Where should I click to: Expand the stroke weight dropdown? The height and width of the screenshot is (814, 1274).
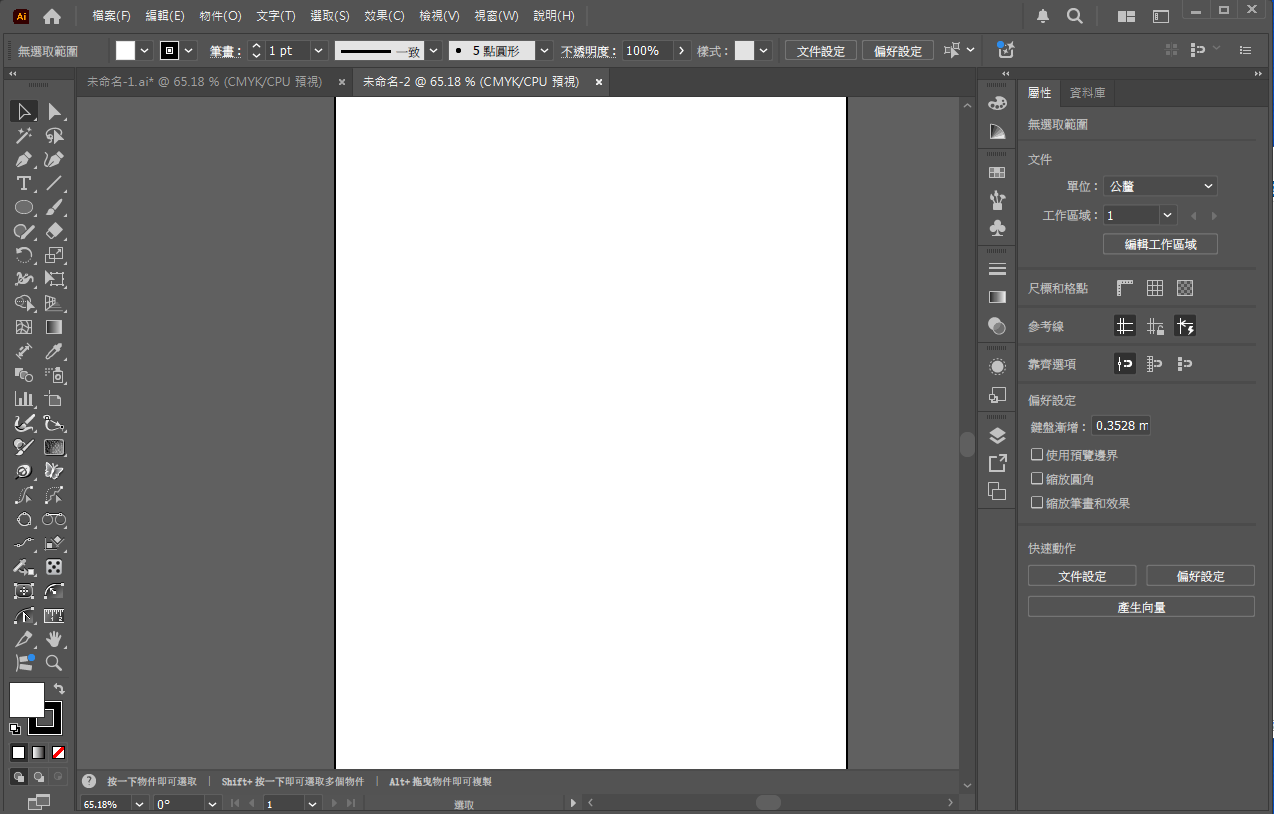pos(319,51)
